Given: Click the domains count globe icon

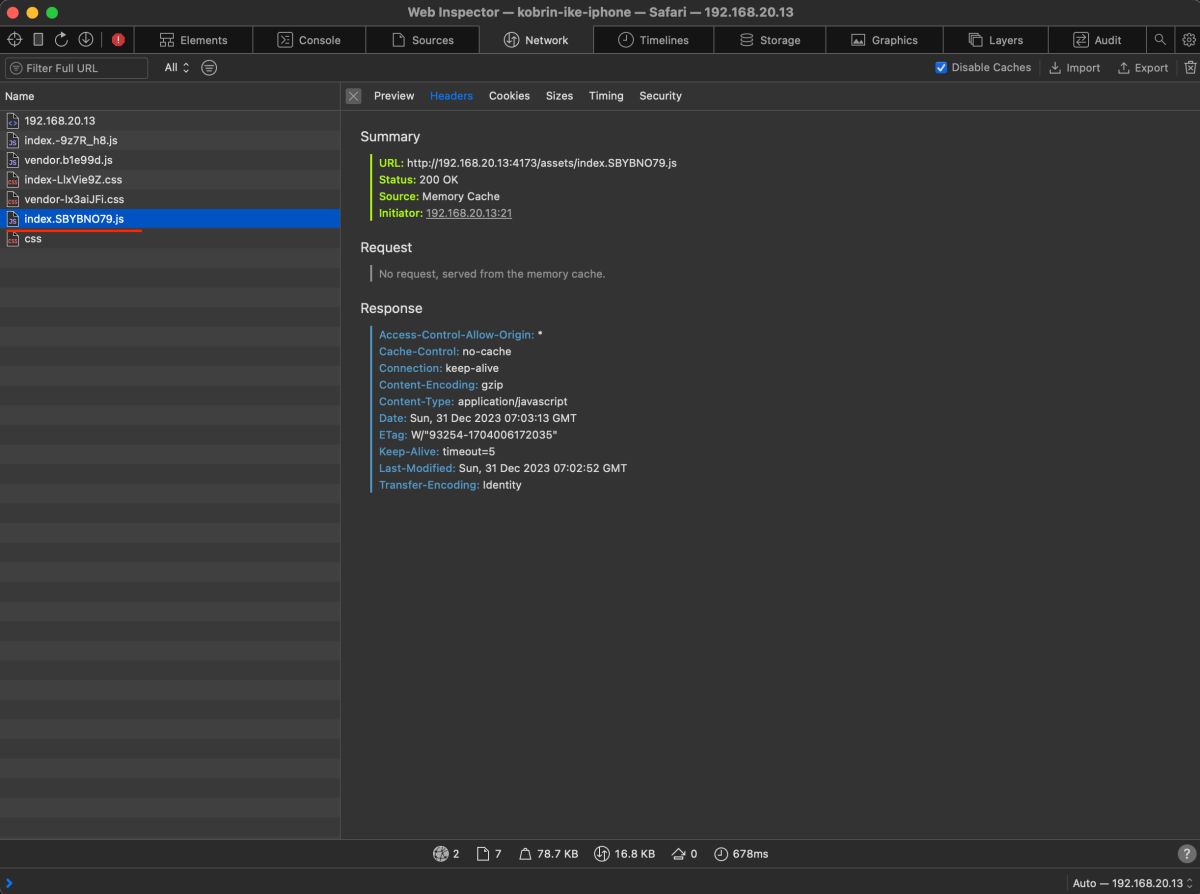Looking at the screenshot, I should pyautogui.click(x=440, y=854).
